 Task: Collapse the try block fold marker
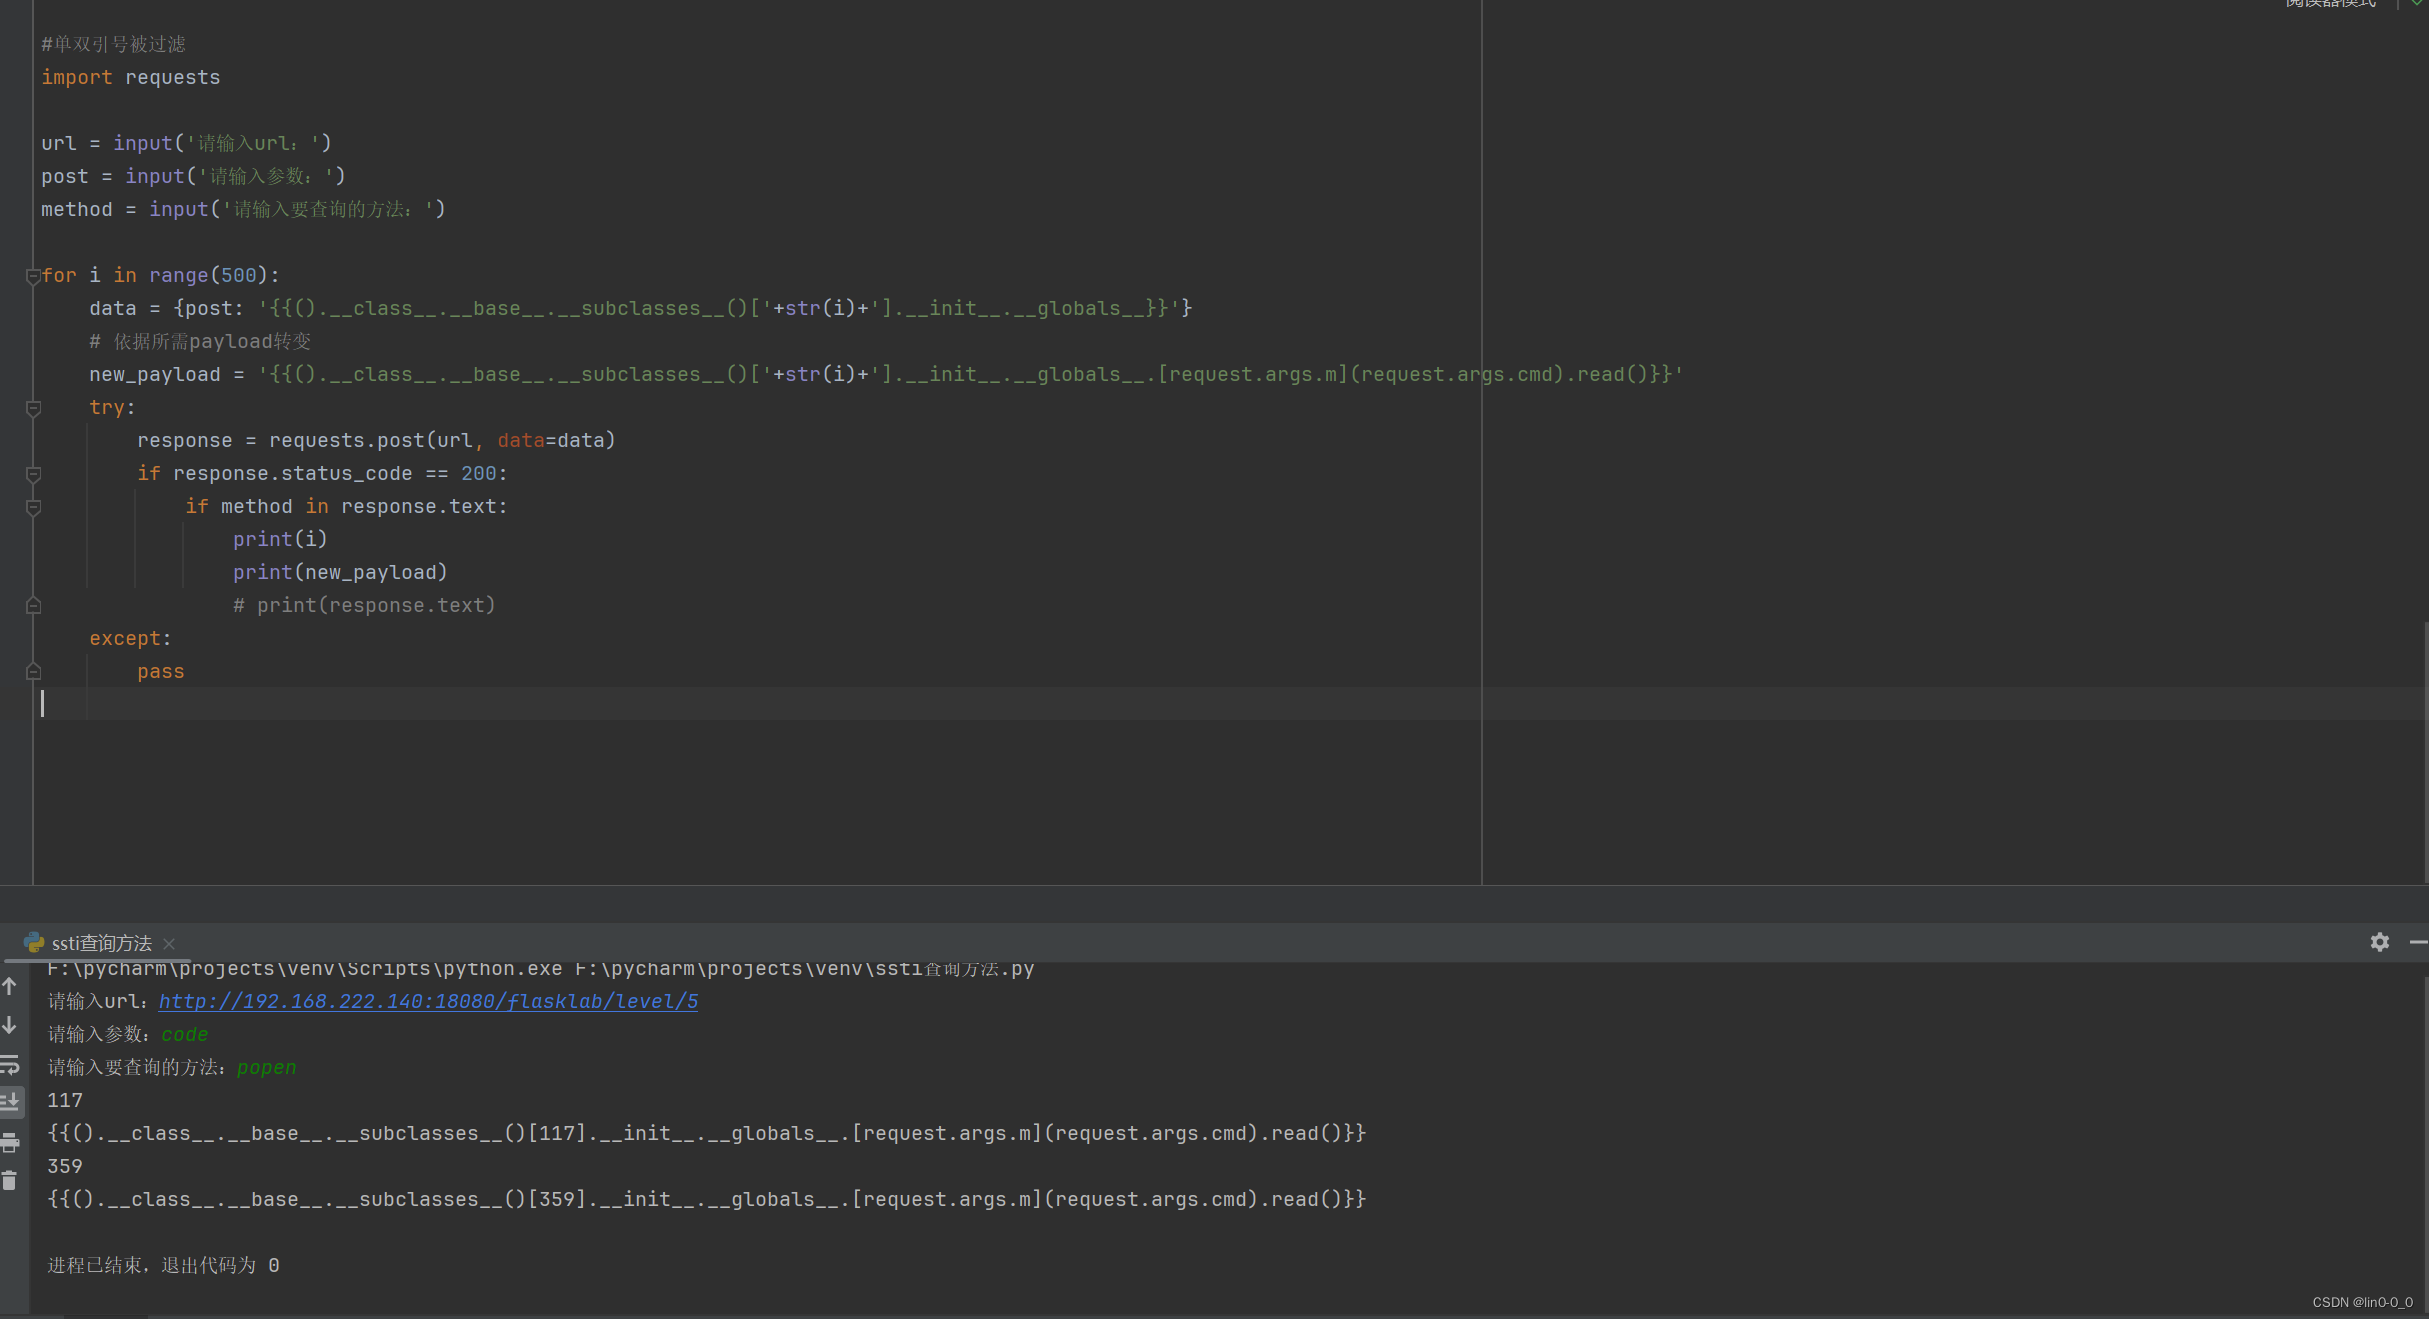pyautogui.click(x=33, y=408)
